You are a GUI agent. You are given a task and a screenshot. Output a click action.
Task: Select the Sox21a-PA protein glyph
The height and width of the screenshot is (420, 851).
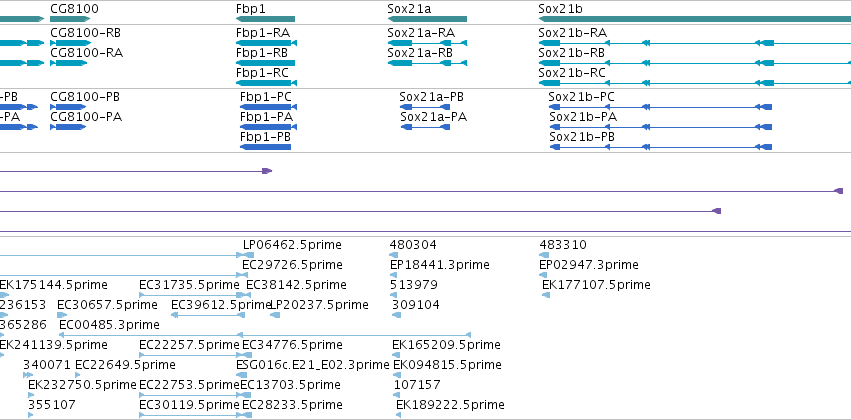tap(425, 127)
